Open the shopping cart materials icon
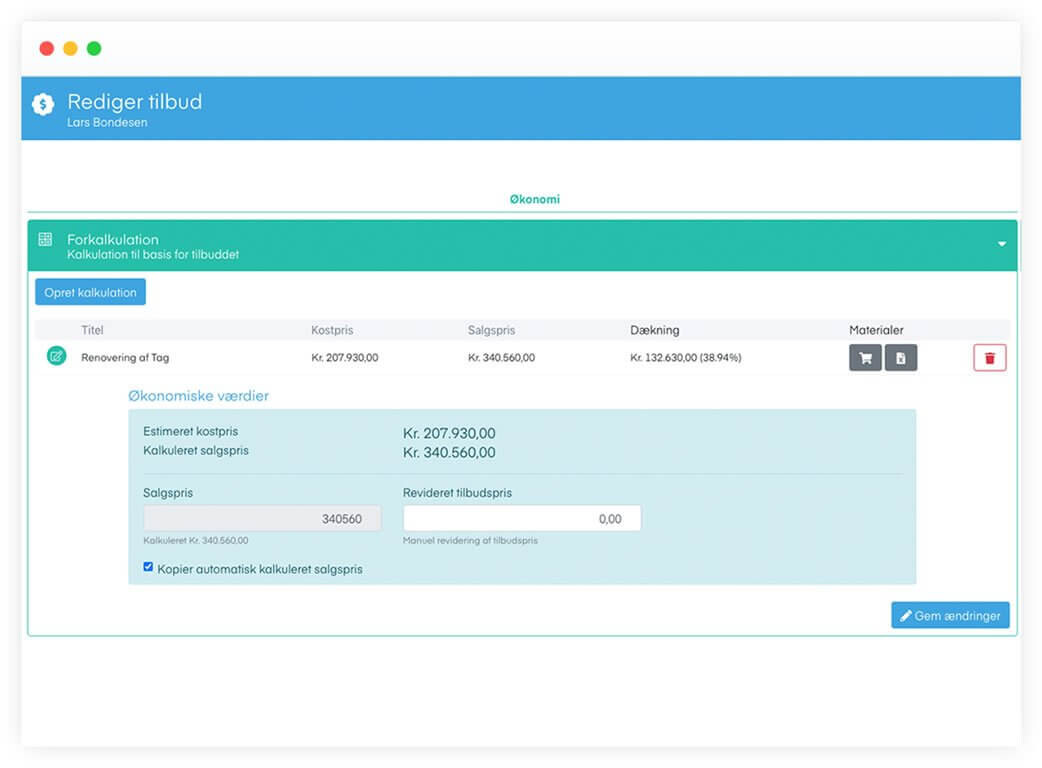This screenshot has height=768, width=1042. pyautogui.click(x=865, y=358)
